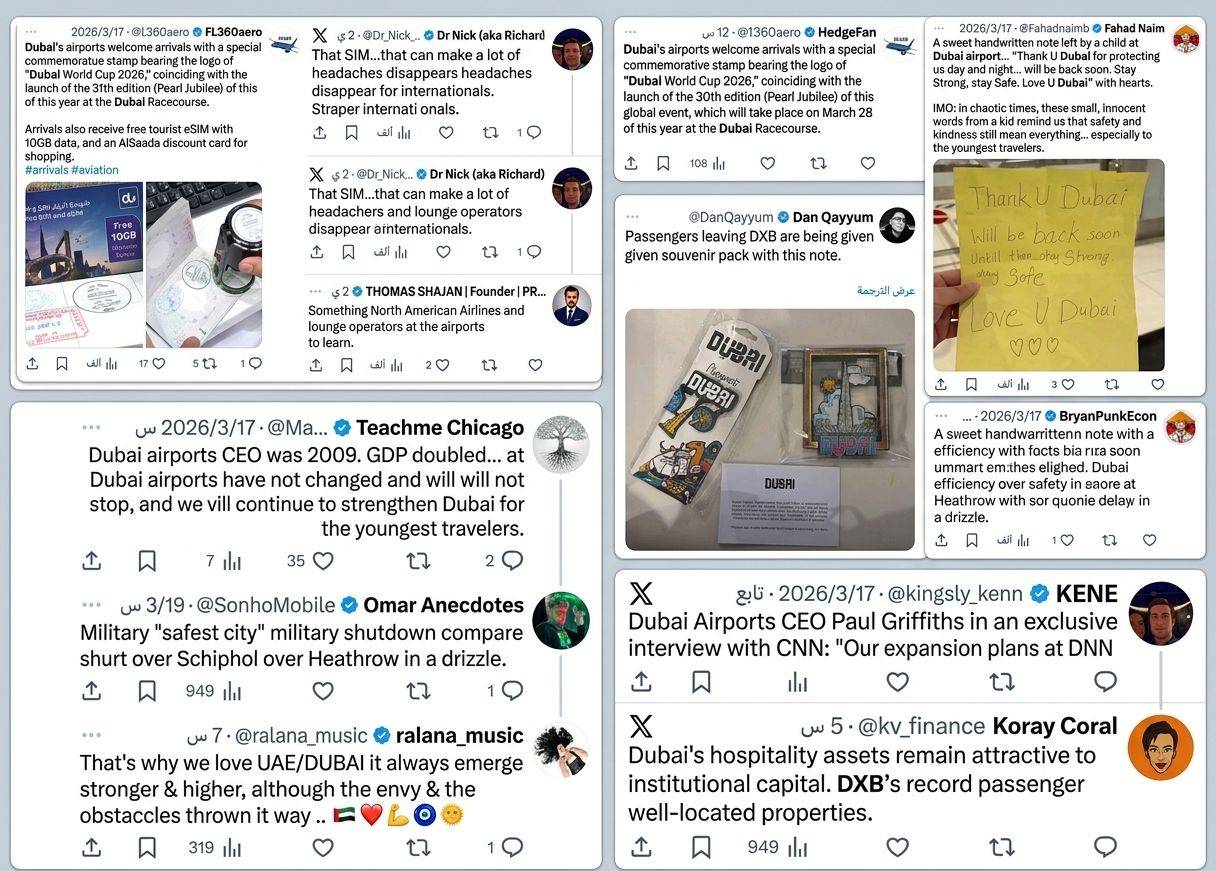Click the #arrivals hashtag link
1216x871 pixels.
(46, 171)
